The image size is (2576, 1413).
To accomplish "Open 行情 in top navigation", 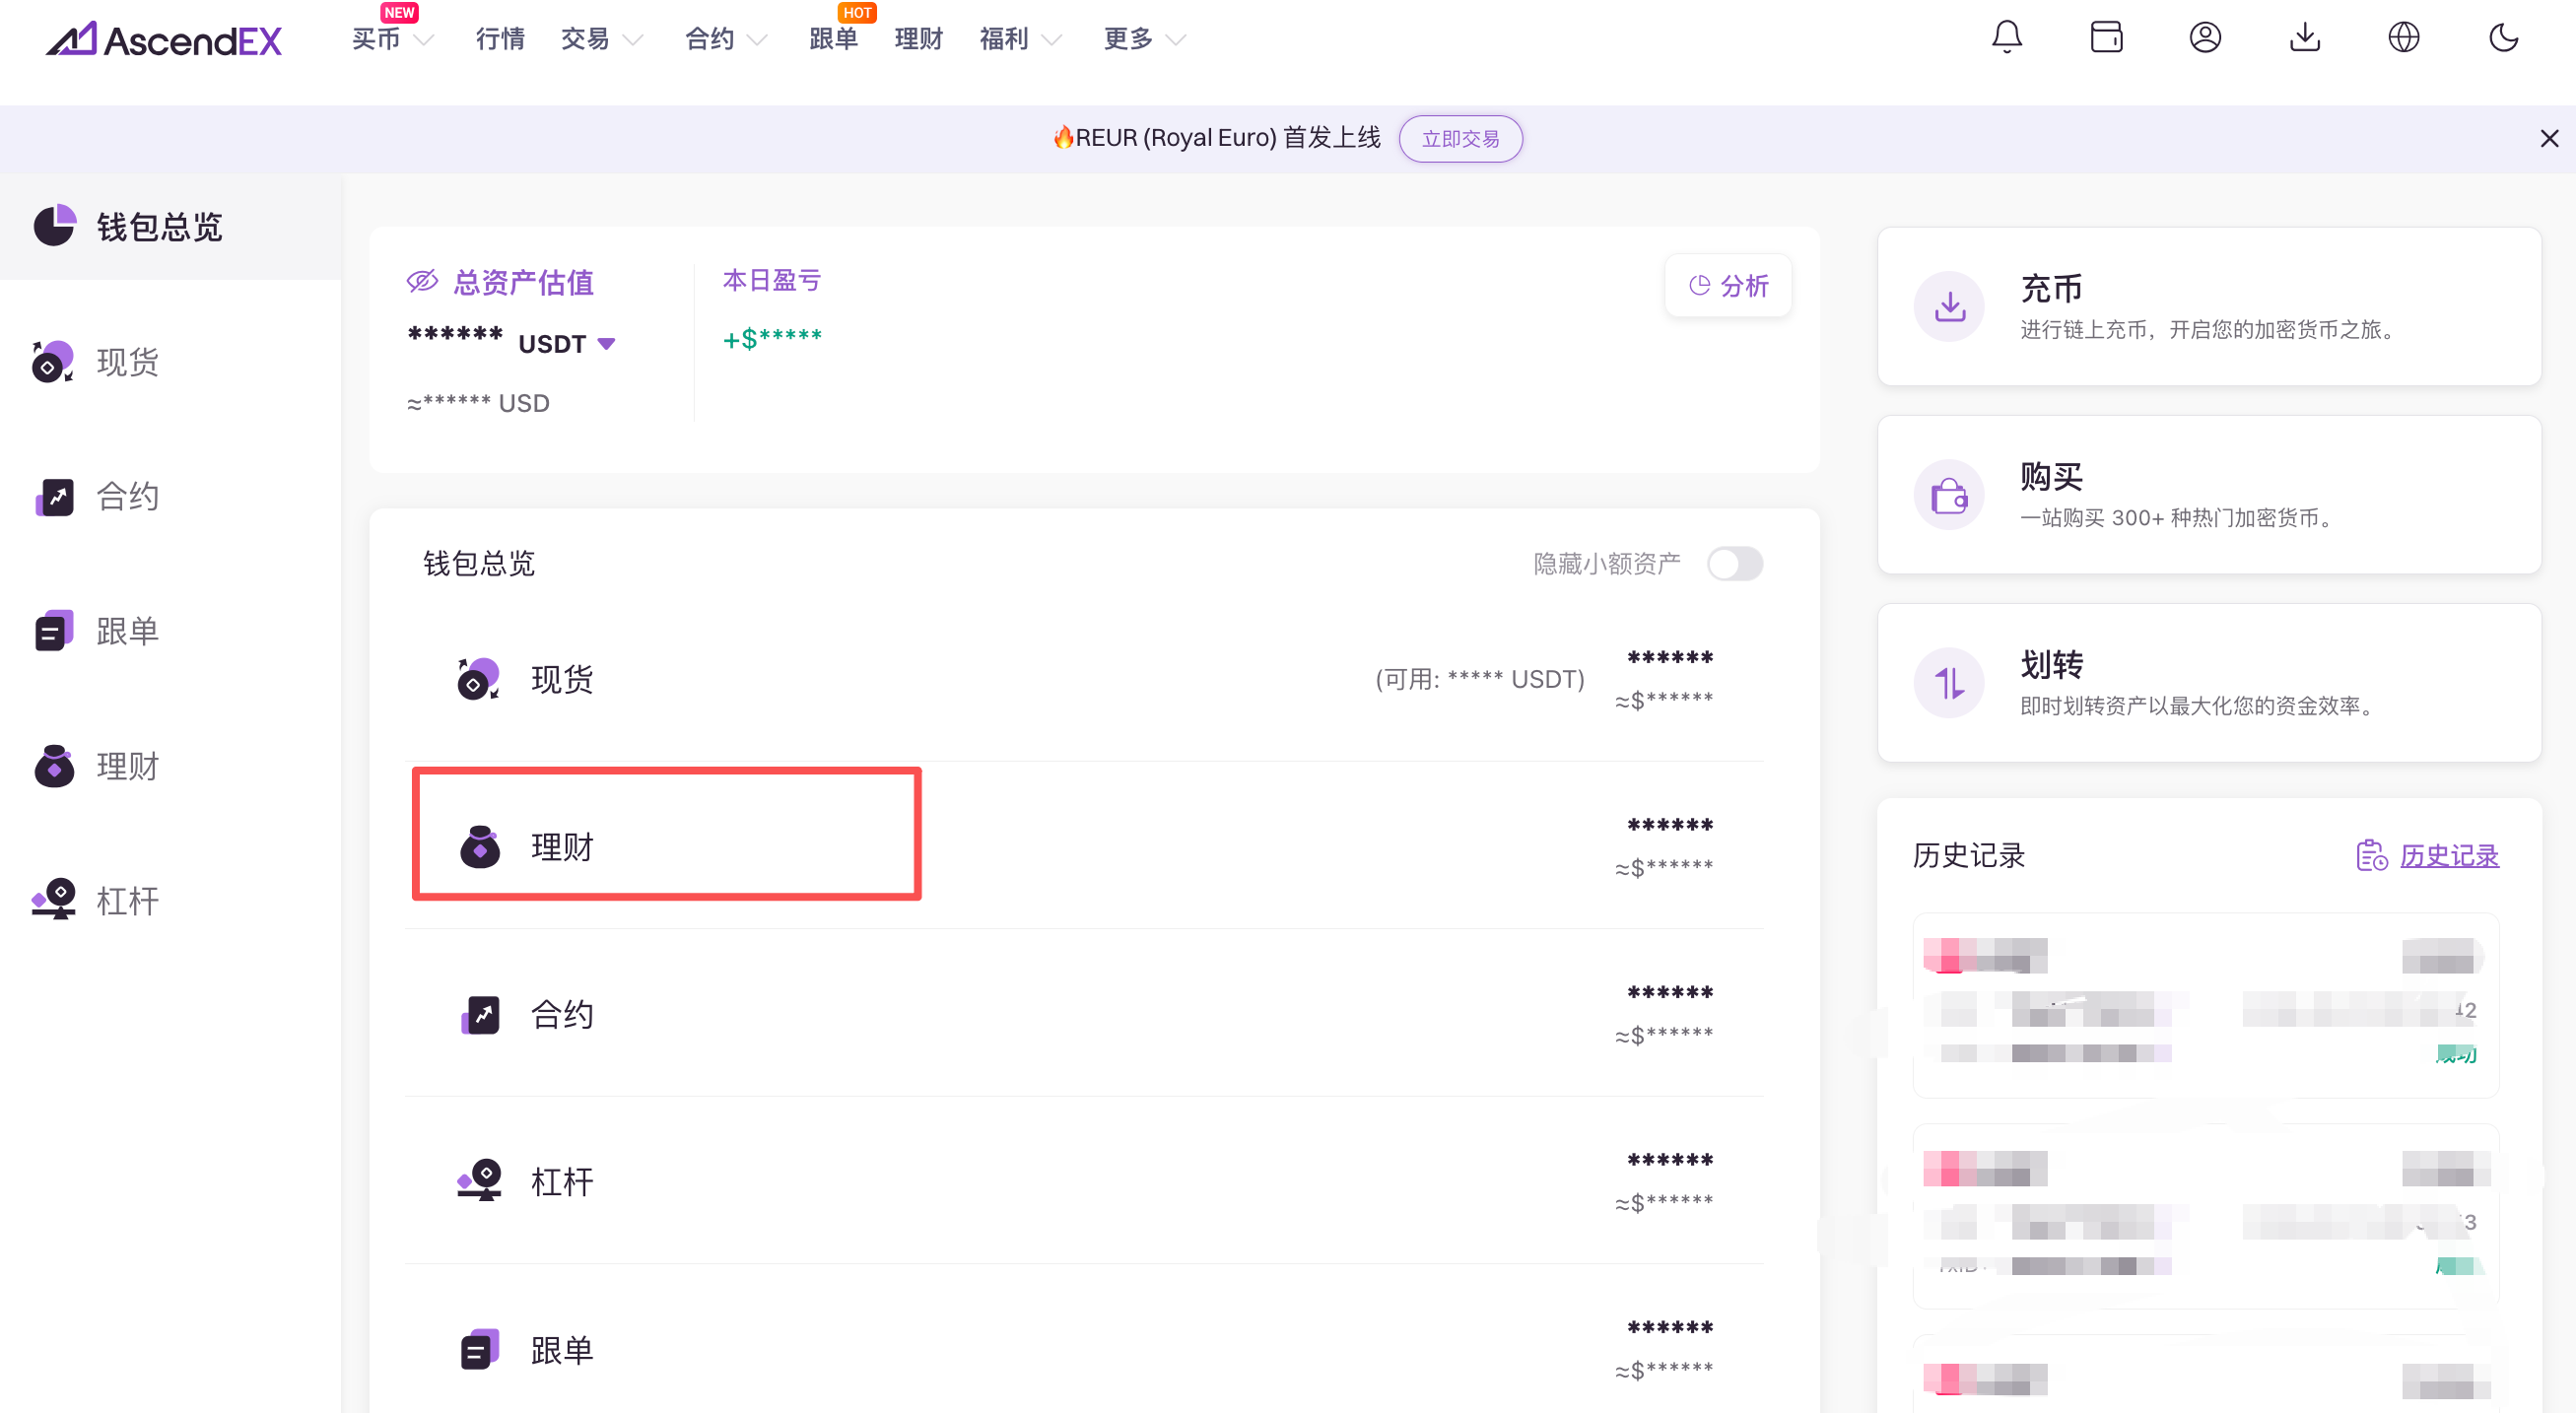I will [x=500, y=40].
